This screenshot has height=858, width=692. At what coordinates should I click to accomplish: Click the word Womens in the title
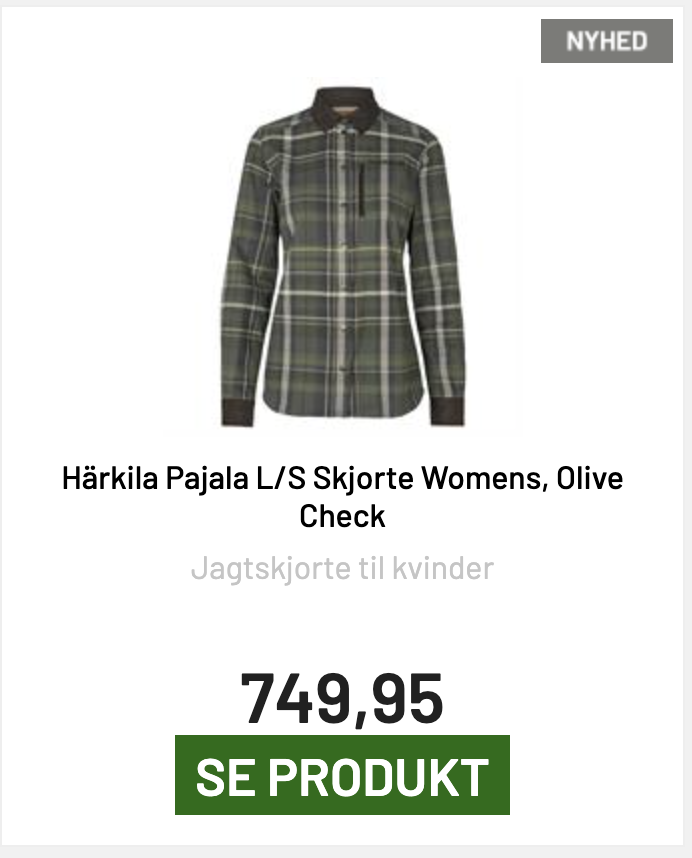[x=484, y=478]
